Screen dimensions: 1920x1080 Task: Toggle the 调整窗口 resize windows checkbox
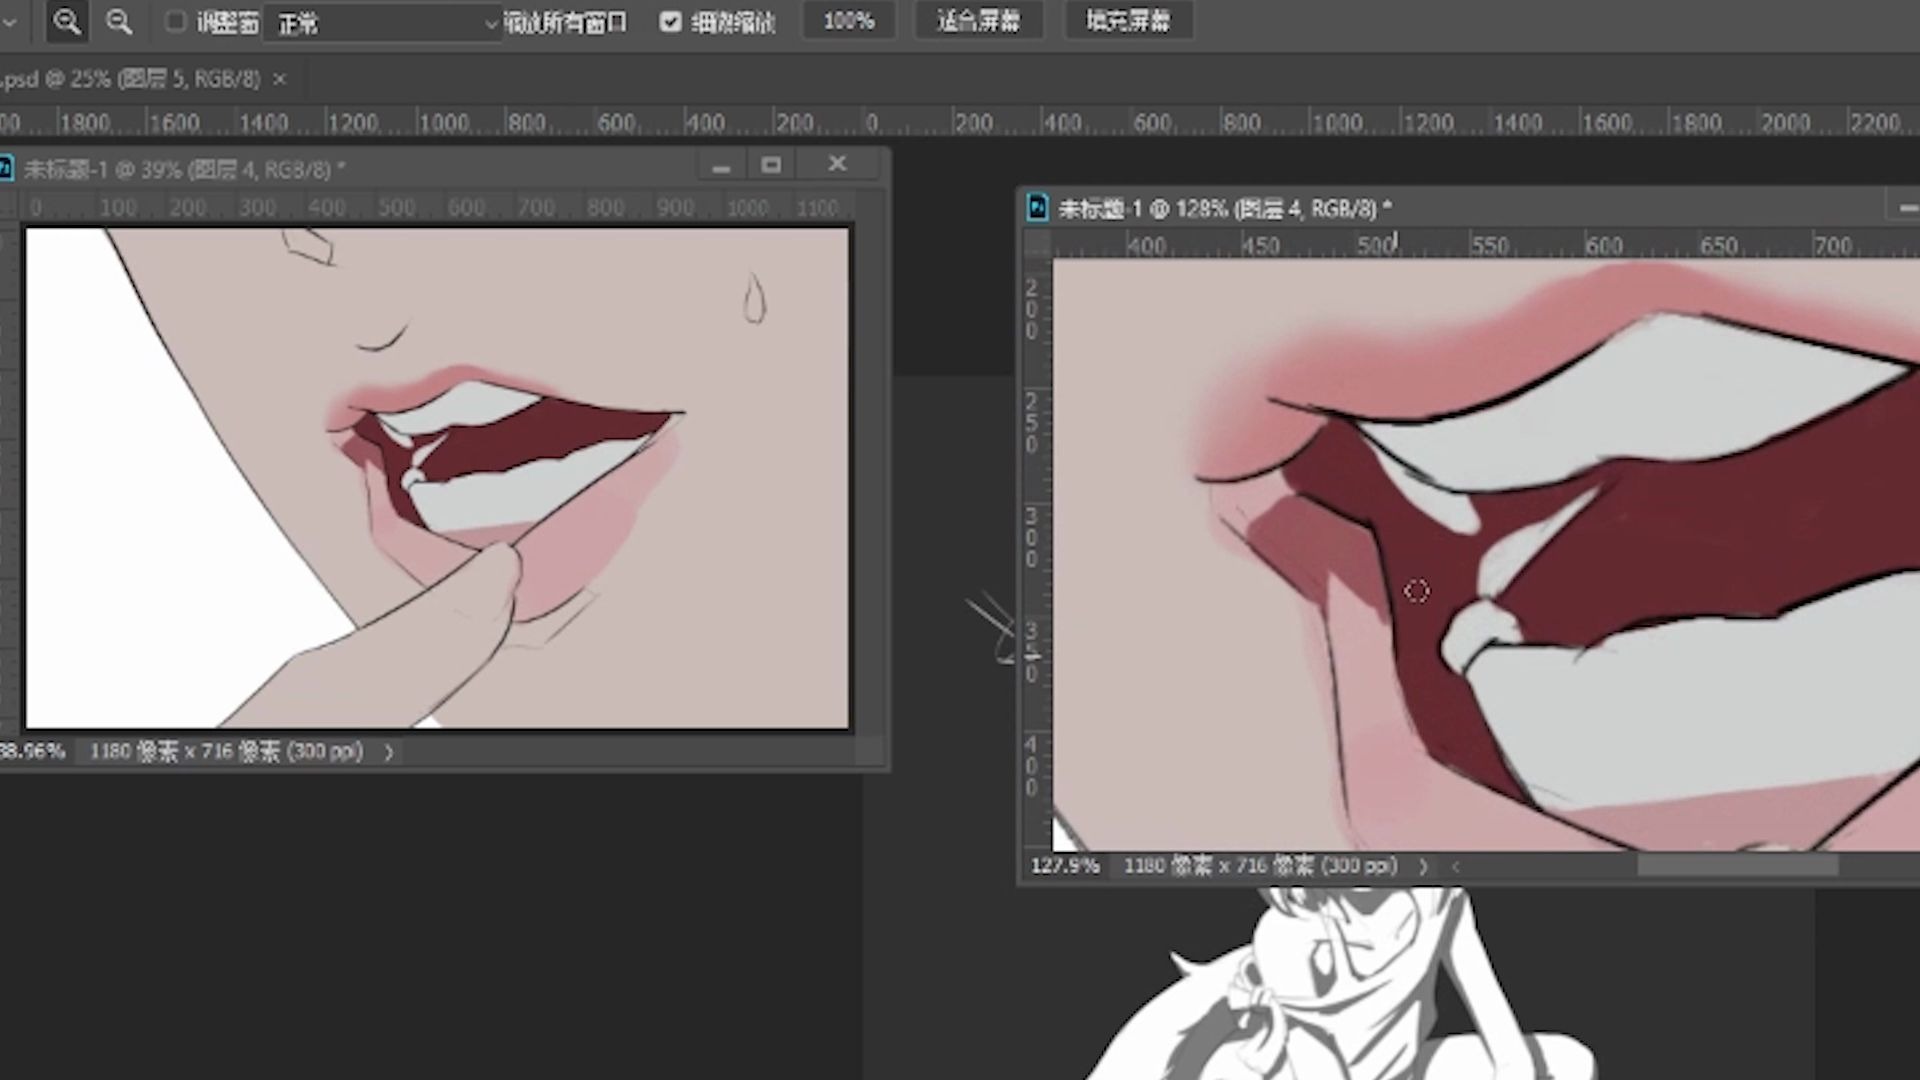tap(176, 22)
